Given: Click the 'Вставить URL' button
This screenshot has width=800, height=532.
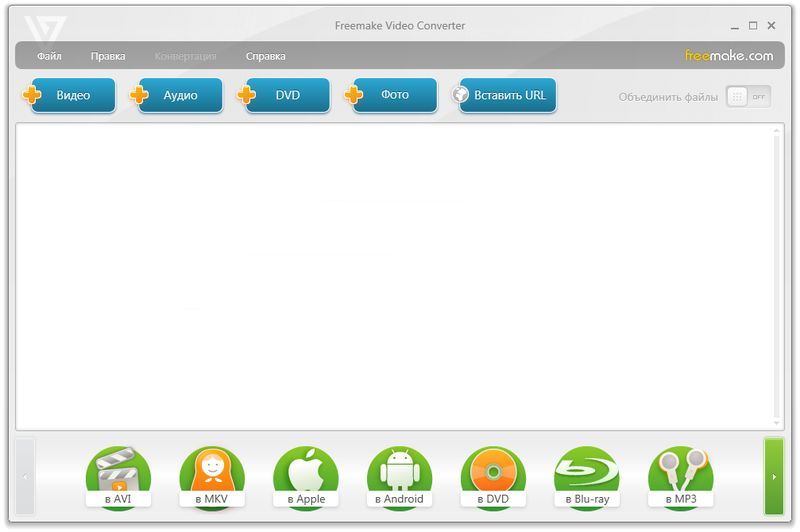Looking at the screenshot, I should (507, 96).
